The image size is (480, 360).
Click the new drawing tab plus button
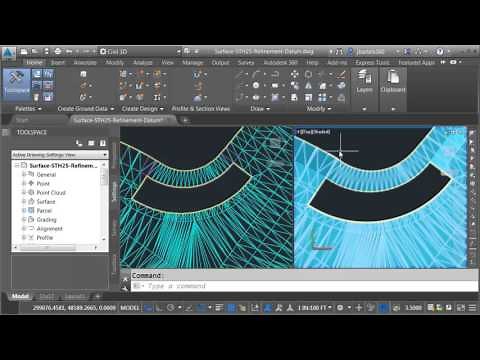click(185, 120)
